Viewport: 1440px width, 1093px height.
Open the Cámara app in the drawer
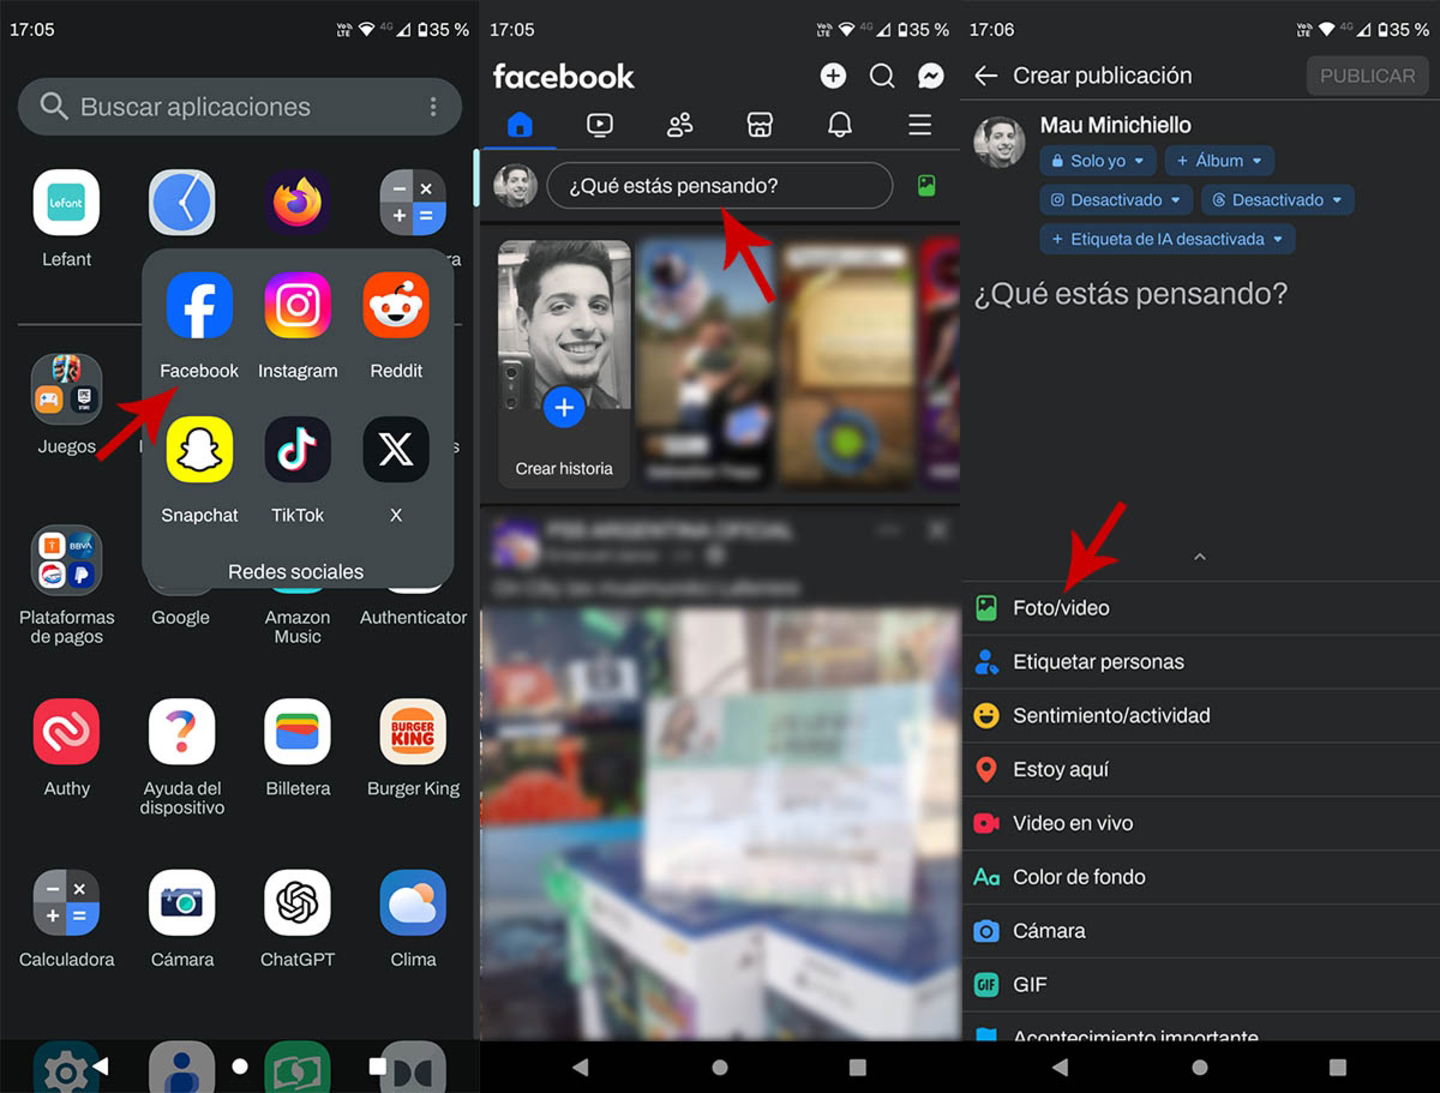[x=181, y=902]
